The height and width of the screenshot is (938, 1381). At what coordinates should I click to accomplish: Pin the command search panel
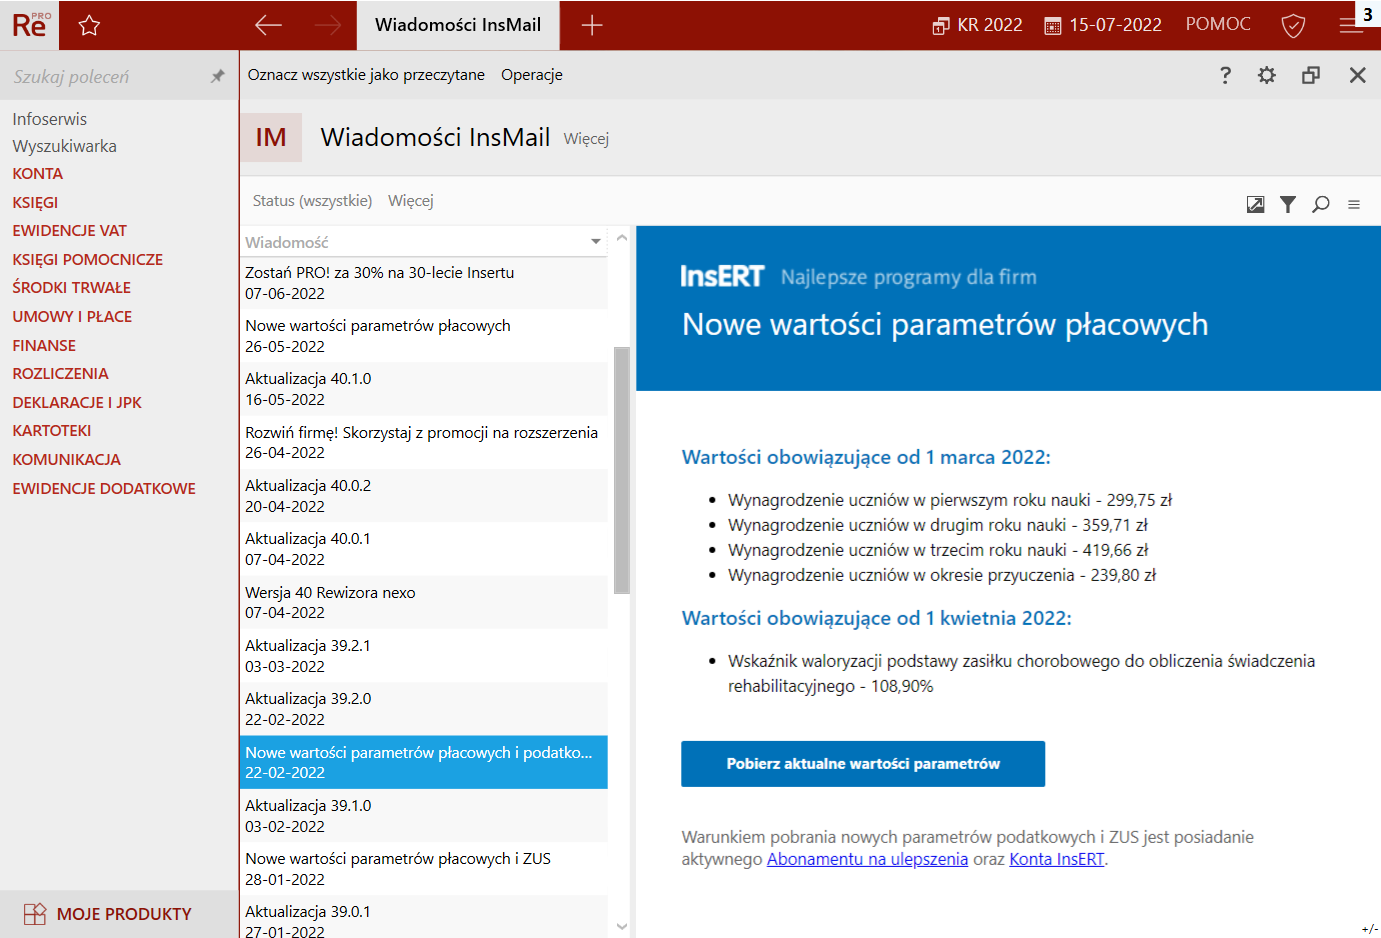click(x=218, y=76)
